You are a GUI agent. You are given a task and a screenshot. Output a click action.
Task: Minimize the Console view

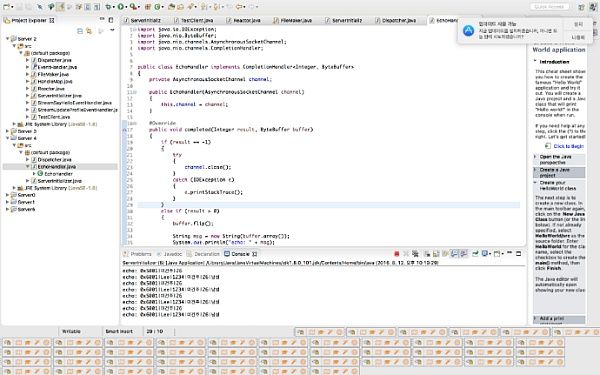click(509, 253)
